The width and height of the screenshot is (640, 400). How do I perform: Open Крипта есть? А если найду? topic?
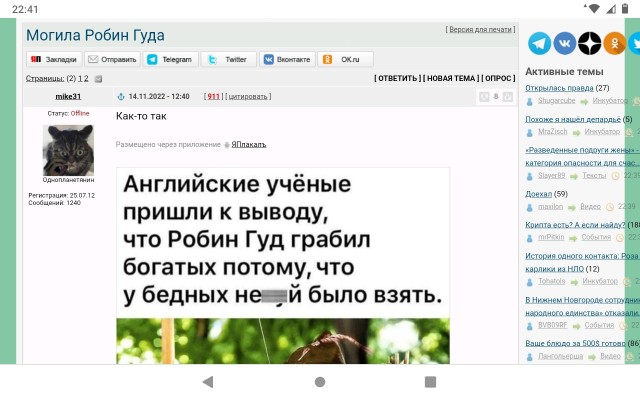(575, 225)
